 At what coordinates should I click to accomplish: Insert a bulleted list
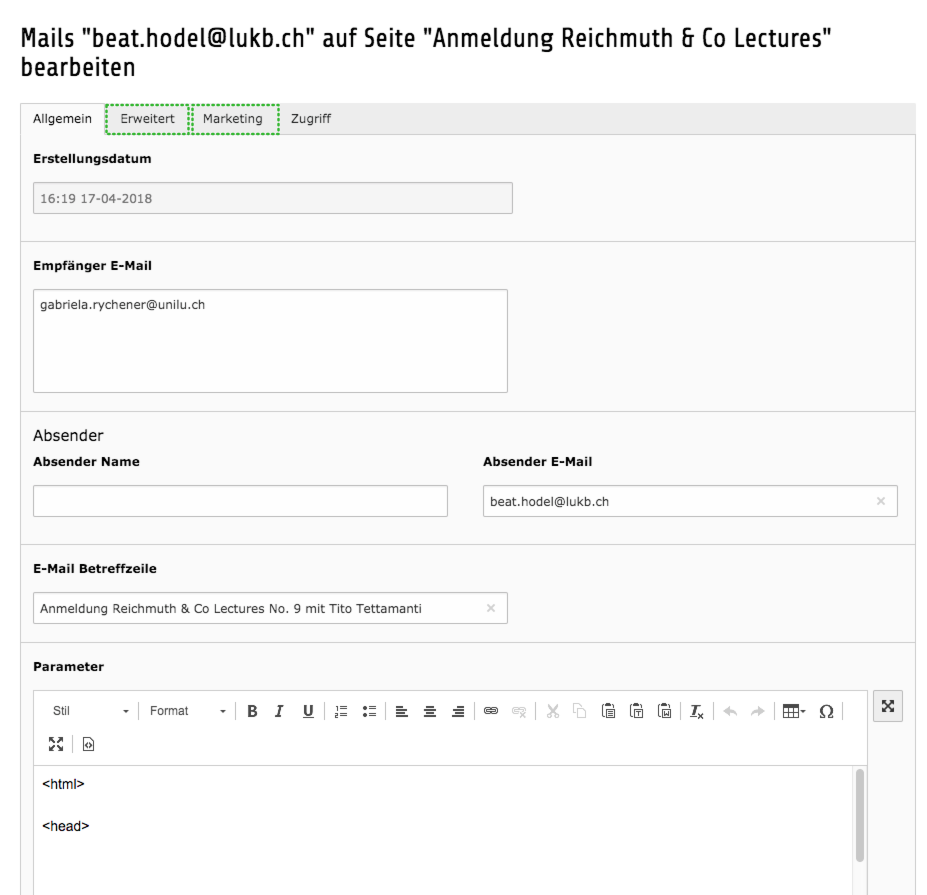coord(369,711)
